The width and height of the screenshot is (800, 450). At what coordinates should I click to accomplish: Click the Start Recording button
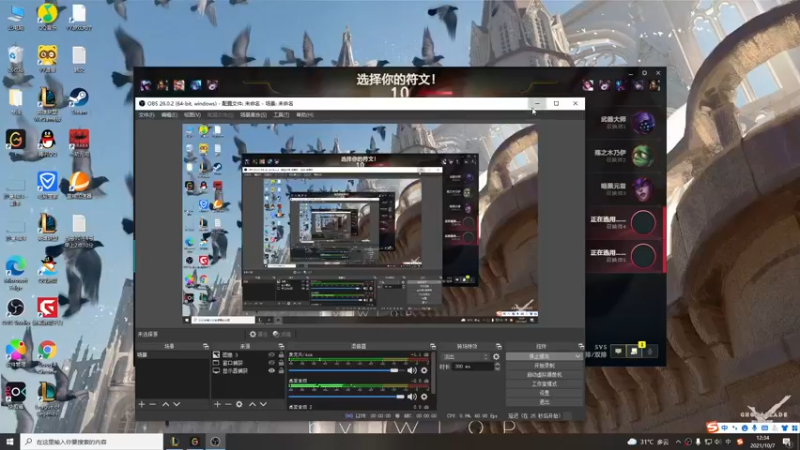pyautogui.click(x=544, y=366)
